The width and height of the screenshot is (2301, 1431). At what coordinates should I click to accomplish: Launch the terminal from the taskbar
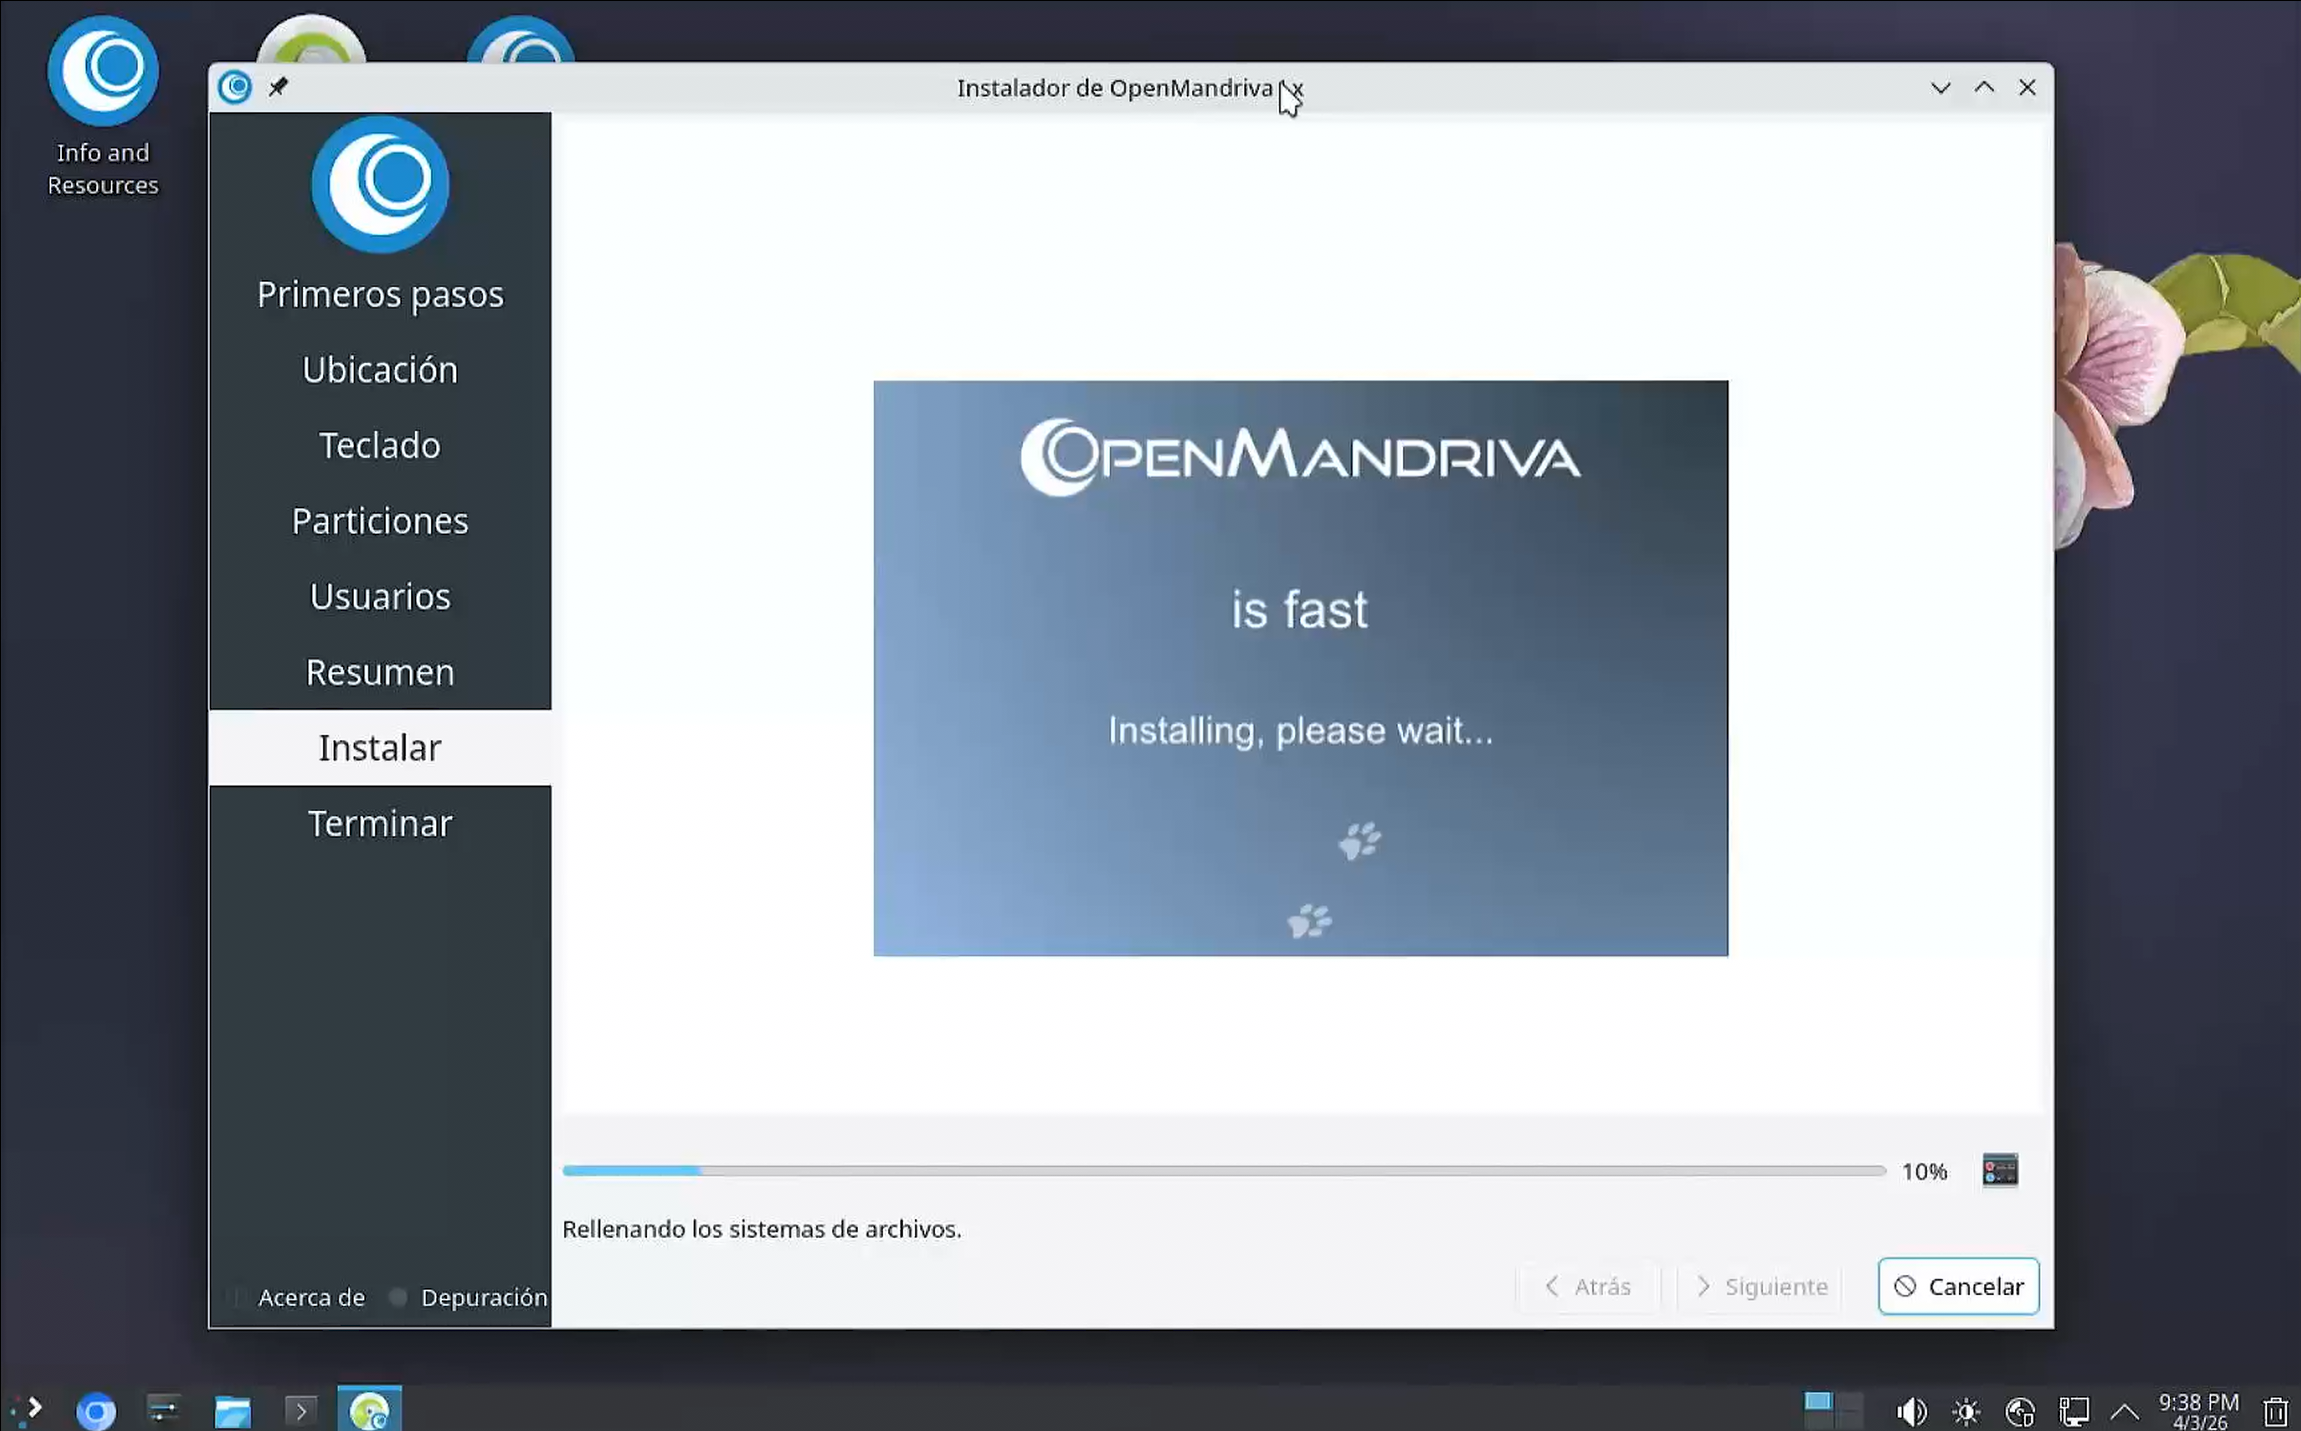tap(300, 1411)
